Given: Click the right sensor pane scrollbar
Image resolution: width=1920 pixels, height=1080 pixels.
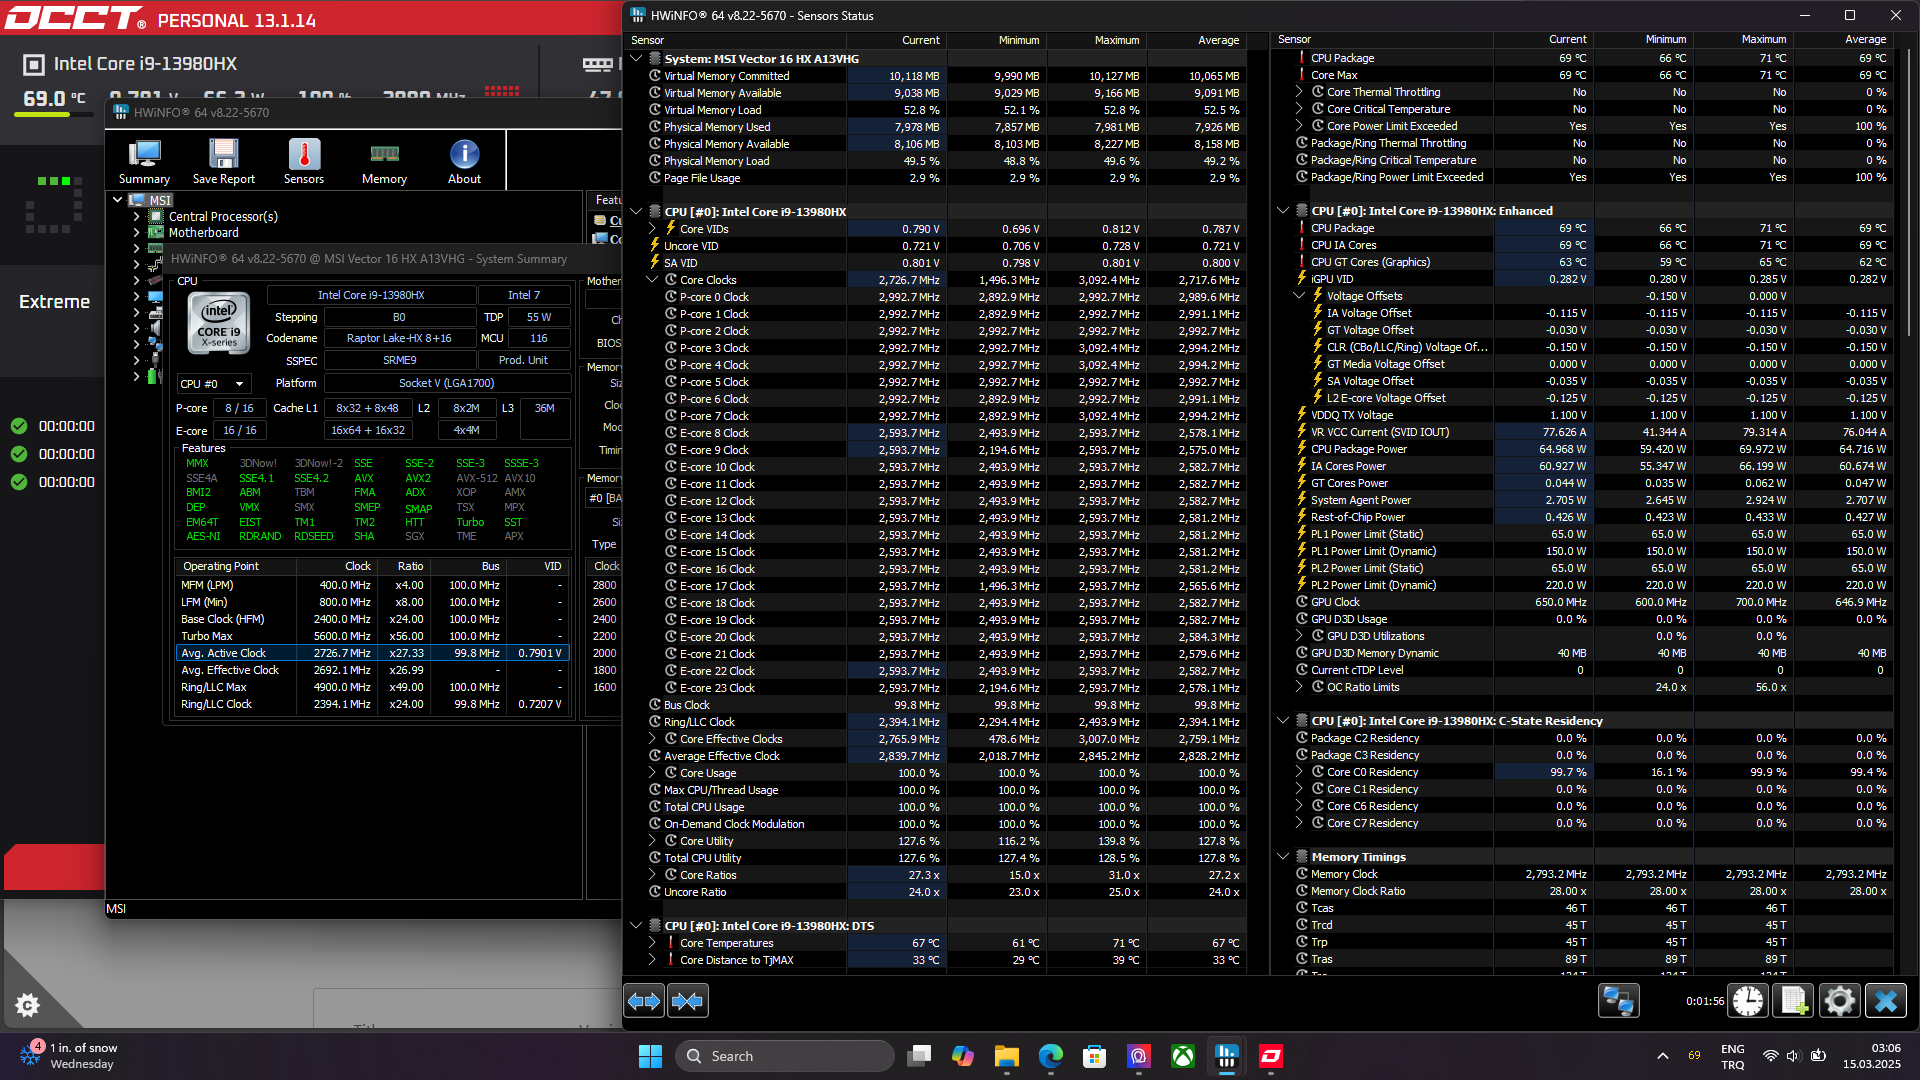Looking at the screenshot, I should (x=1911, y=190).
